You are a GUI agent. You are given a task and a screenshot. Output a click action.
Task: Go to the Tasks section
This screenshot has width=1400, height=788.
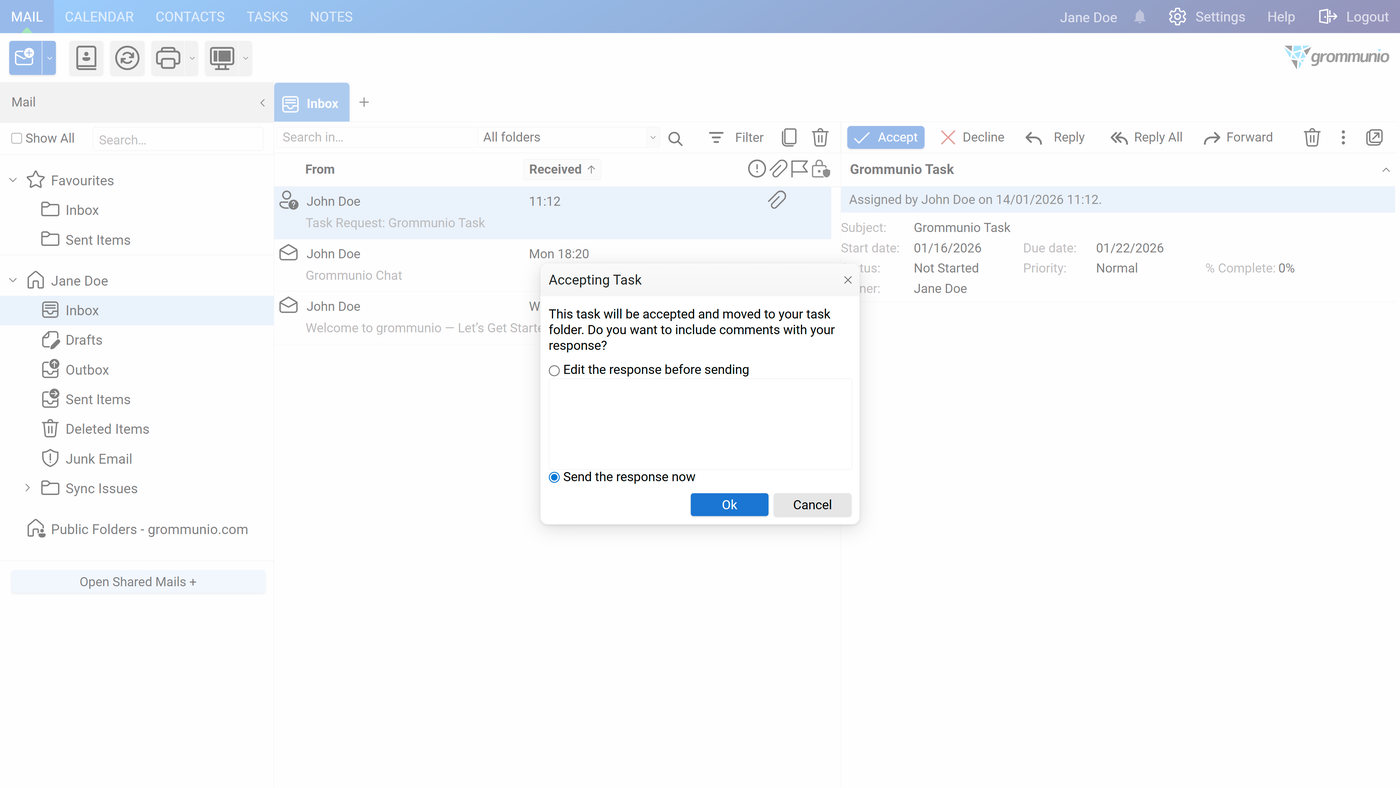coord(267,17)
